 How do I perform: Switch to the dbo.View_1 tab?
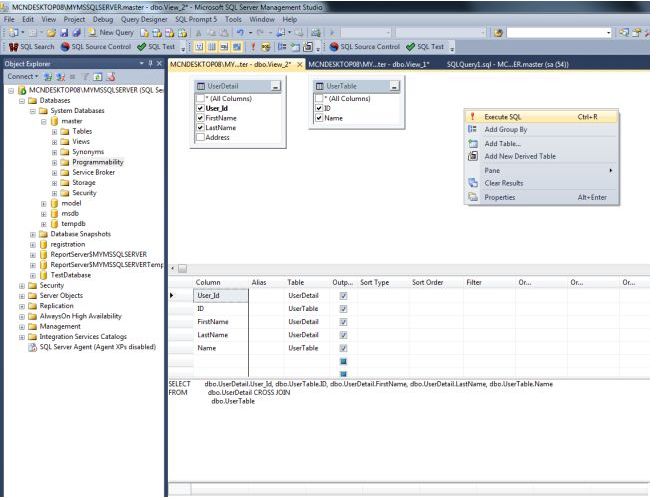pos(369,64)
